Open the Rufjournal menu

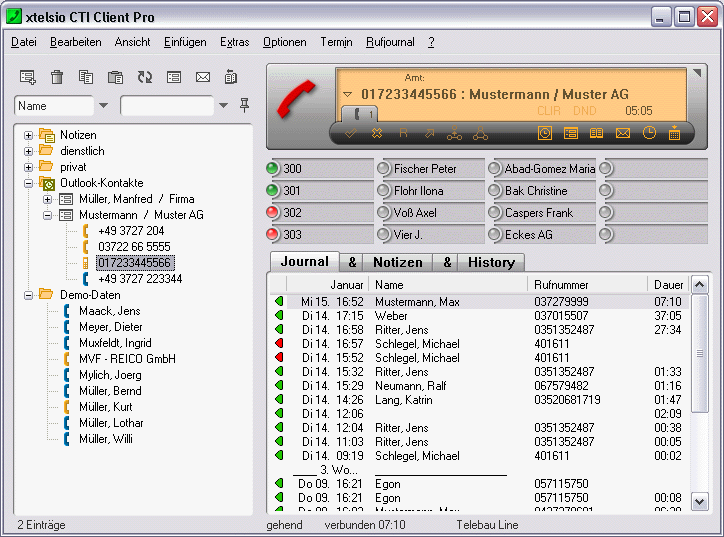390,42
